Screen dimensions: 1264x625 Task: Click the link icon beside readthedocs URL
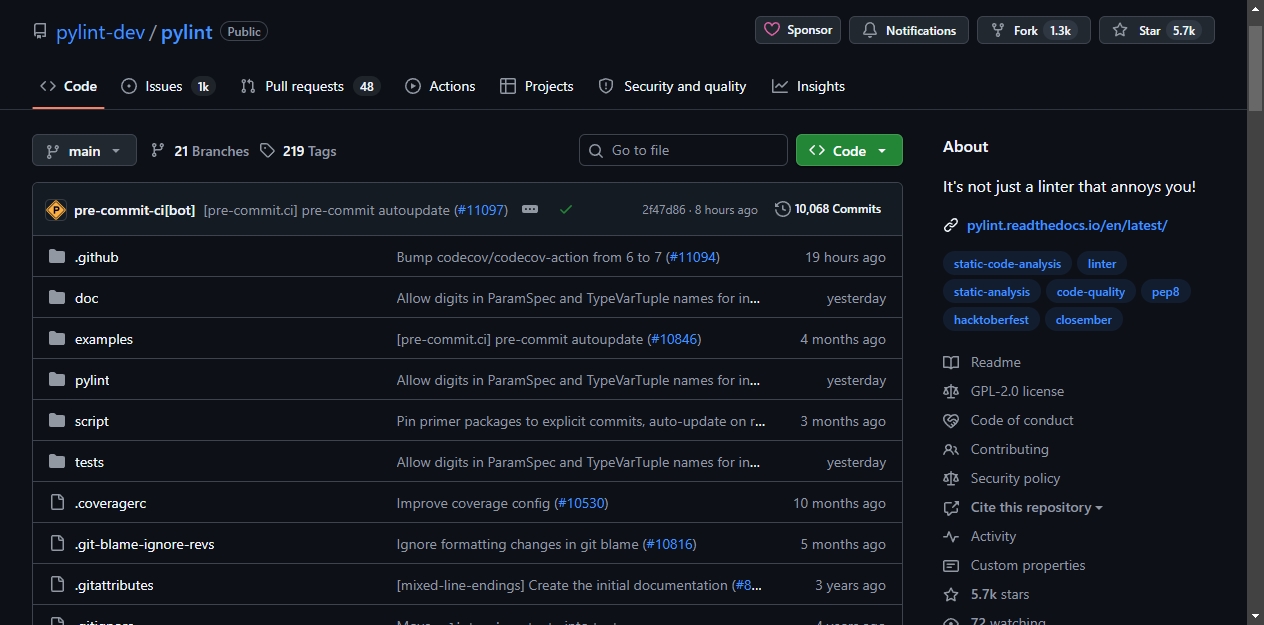click(951, 226)
